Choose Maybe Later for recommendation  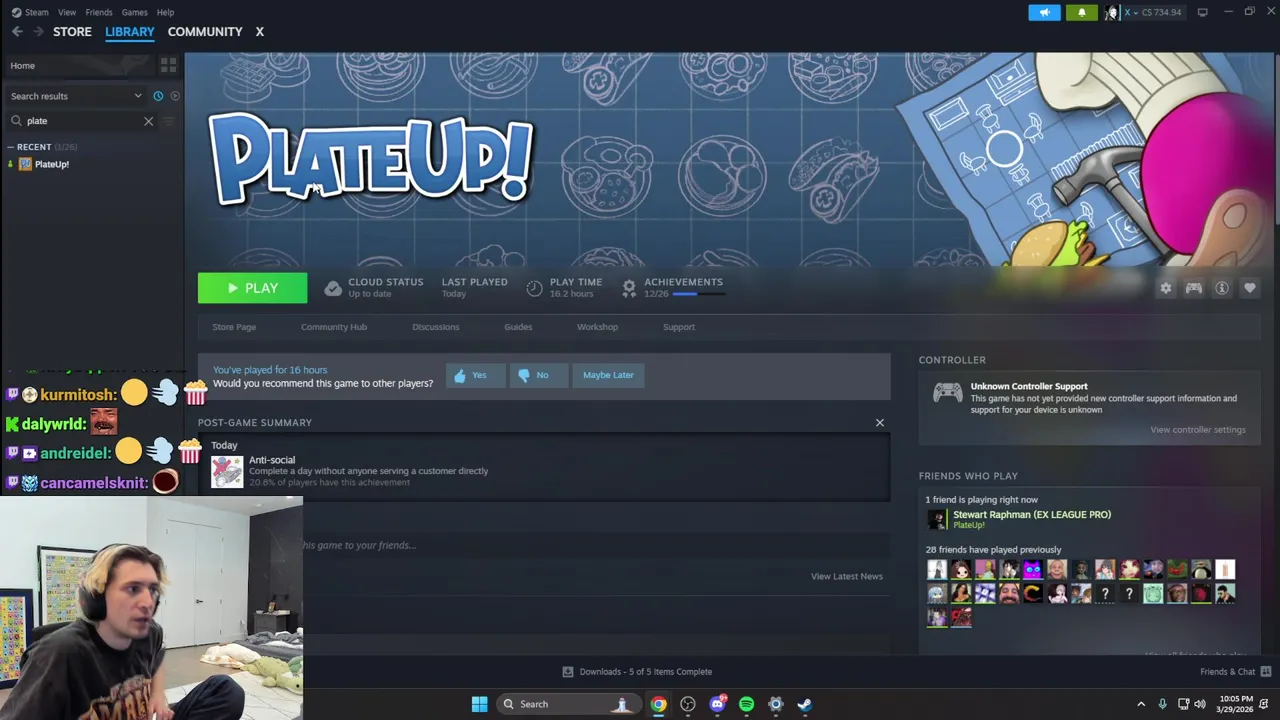click(x=609, y=375)
